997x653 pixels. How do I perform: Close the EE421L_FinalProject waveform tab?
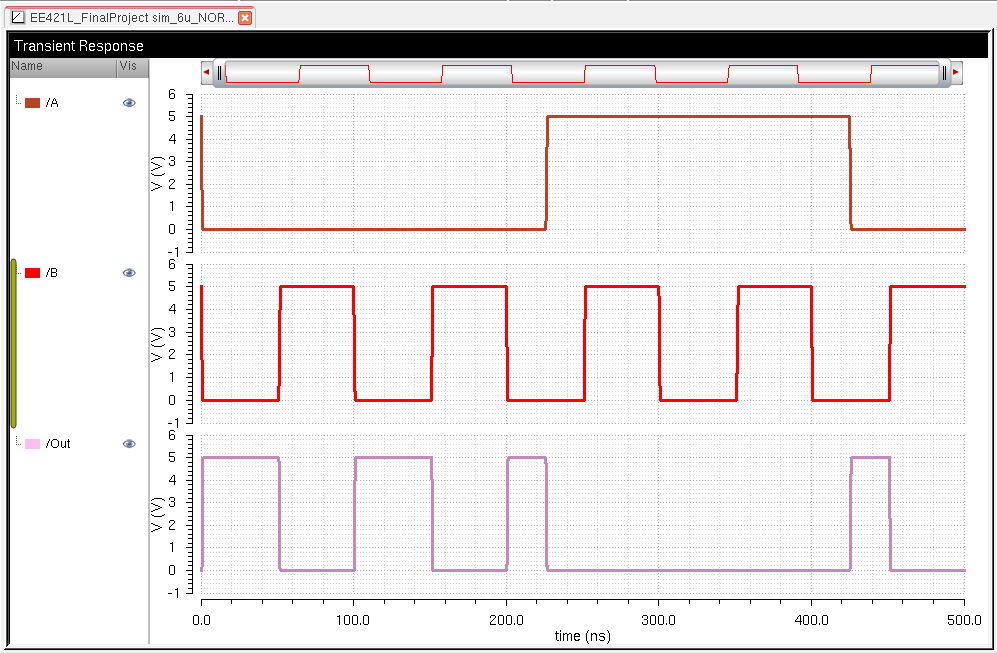[245, 18]
